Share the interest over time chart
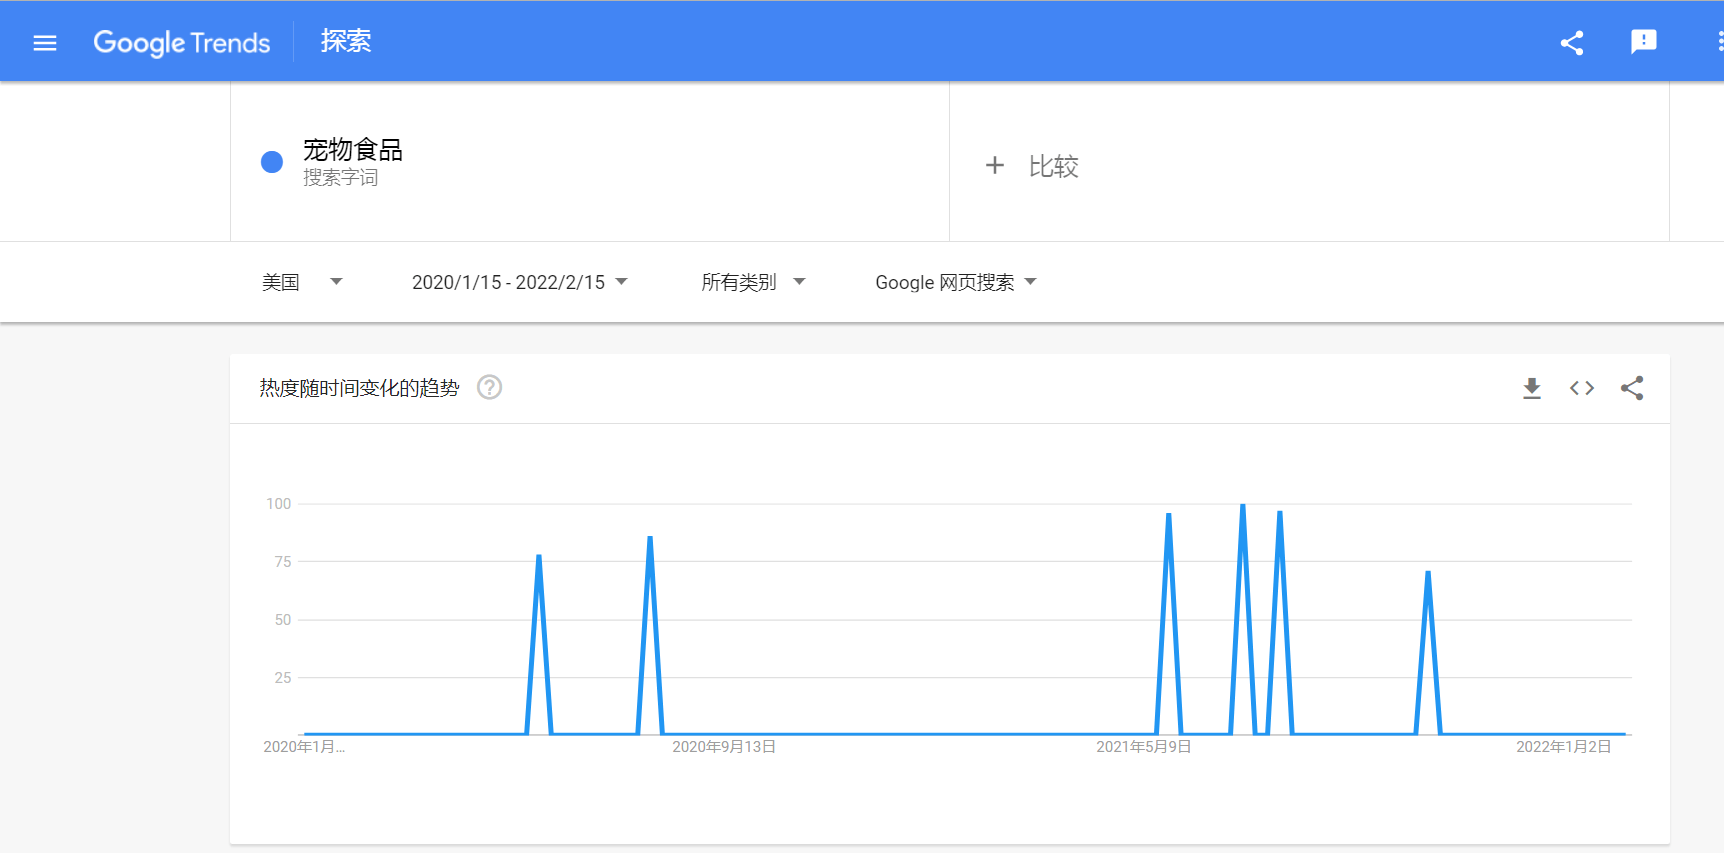The image size is (1724, 853). point(1631,388)
